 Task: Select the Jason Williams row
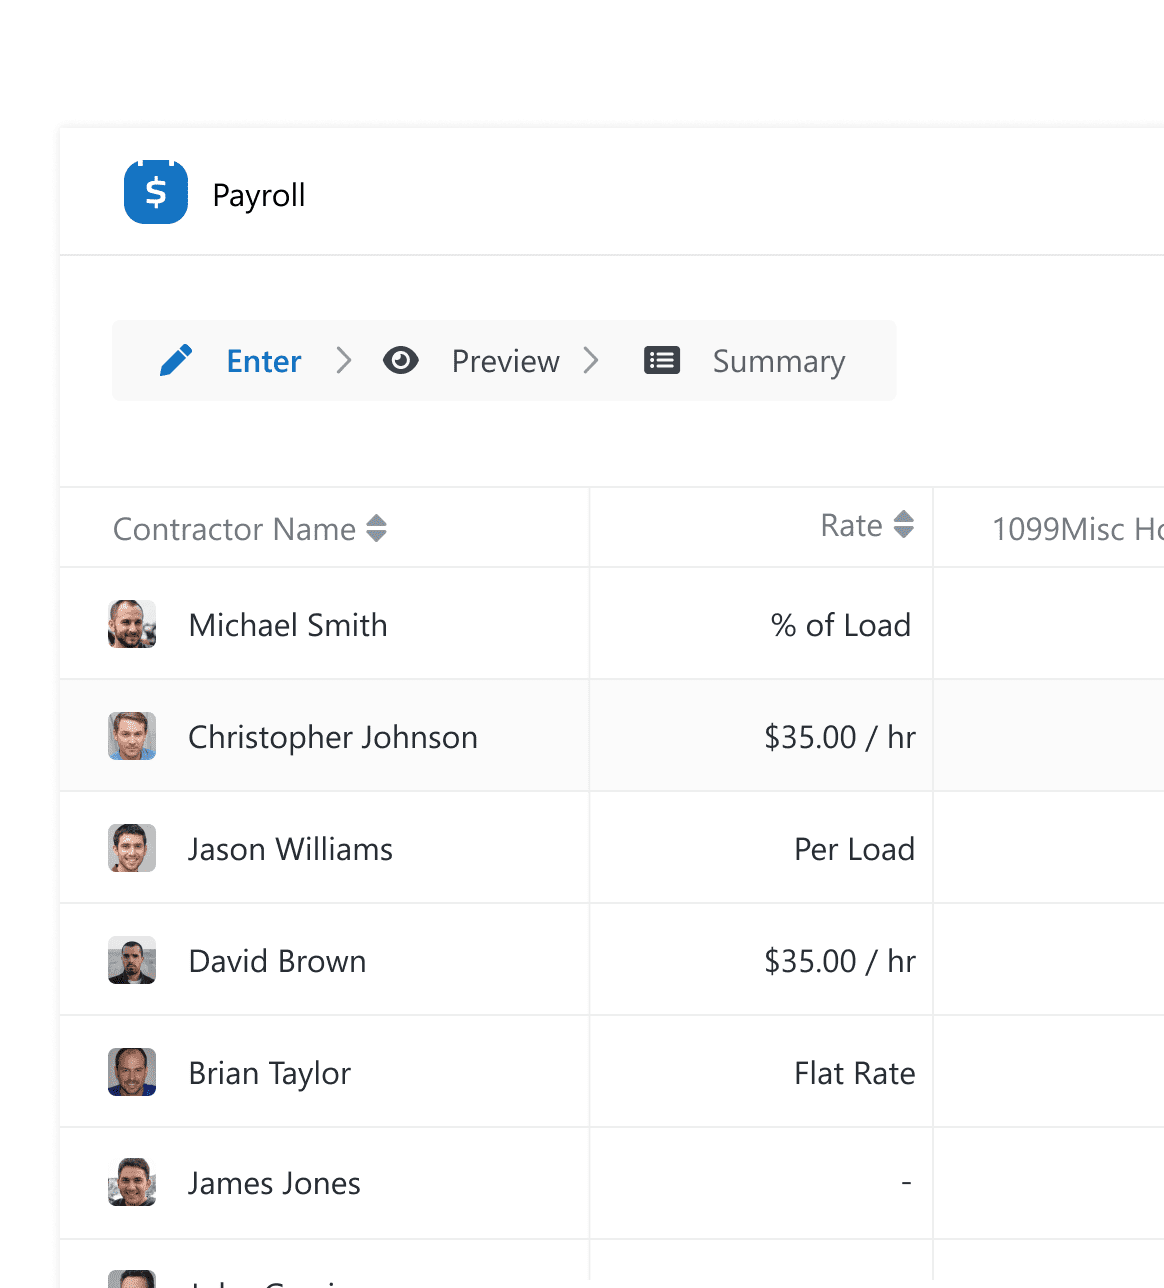tap(290, 848)
